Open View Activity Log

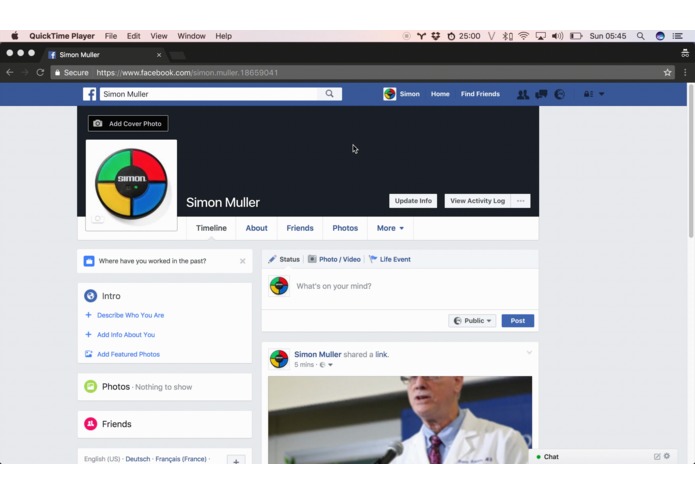(x=477, y=201)
